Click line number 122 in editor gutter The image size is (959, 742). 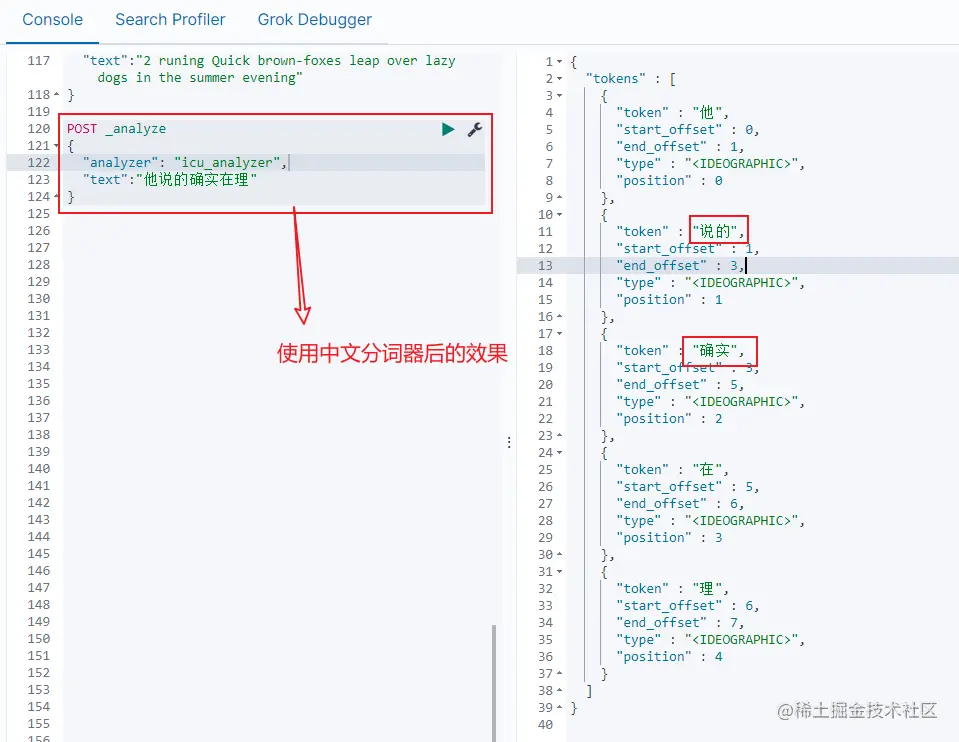tap(39, 163)
